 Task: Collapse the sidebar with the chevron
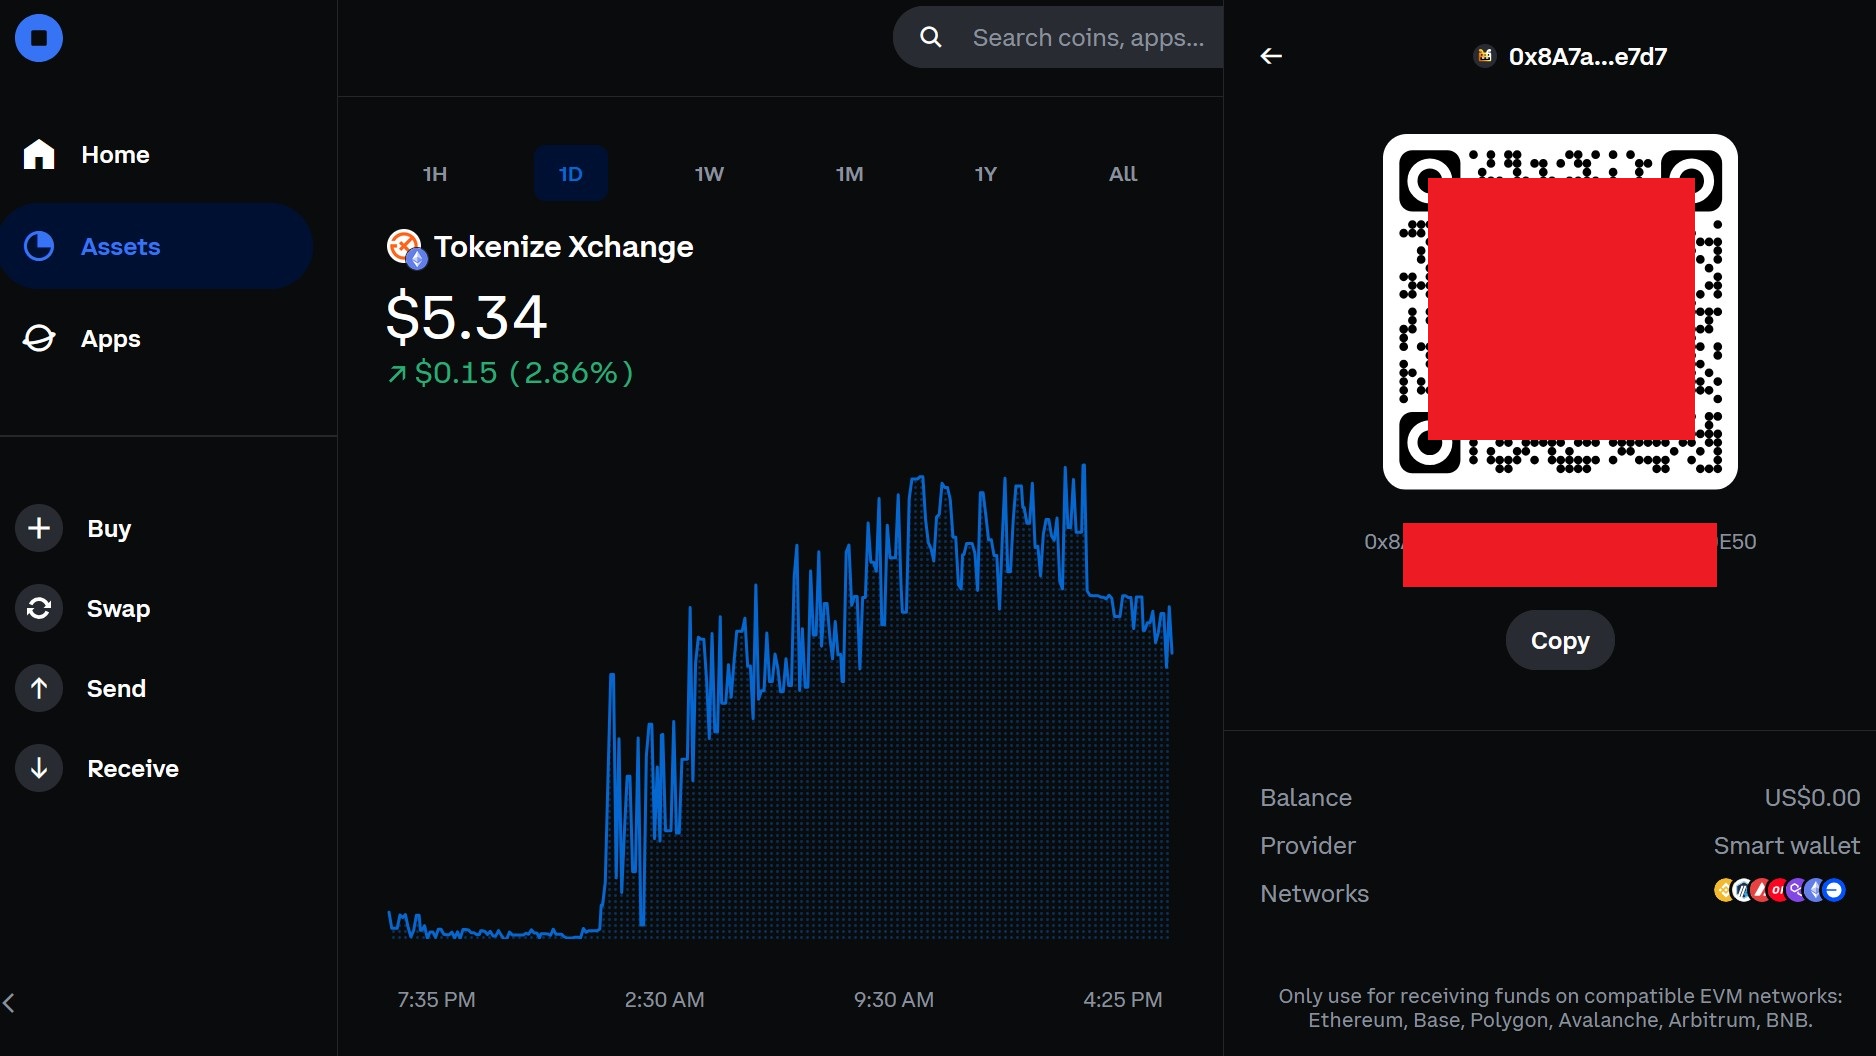click(x=9, y=1002)
